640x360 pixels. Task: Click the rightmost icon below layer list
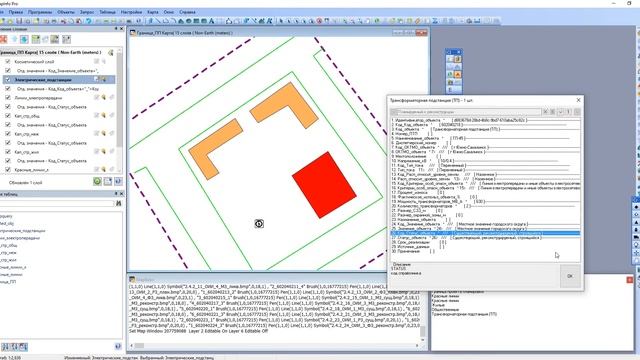(118, 181)
